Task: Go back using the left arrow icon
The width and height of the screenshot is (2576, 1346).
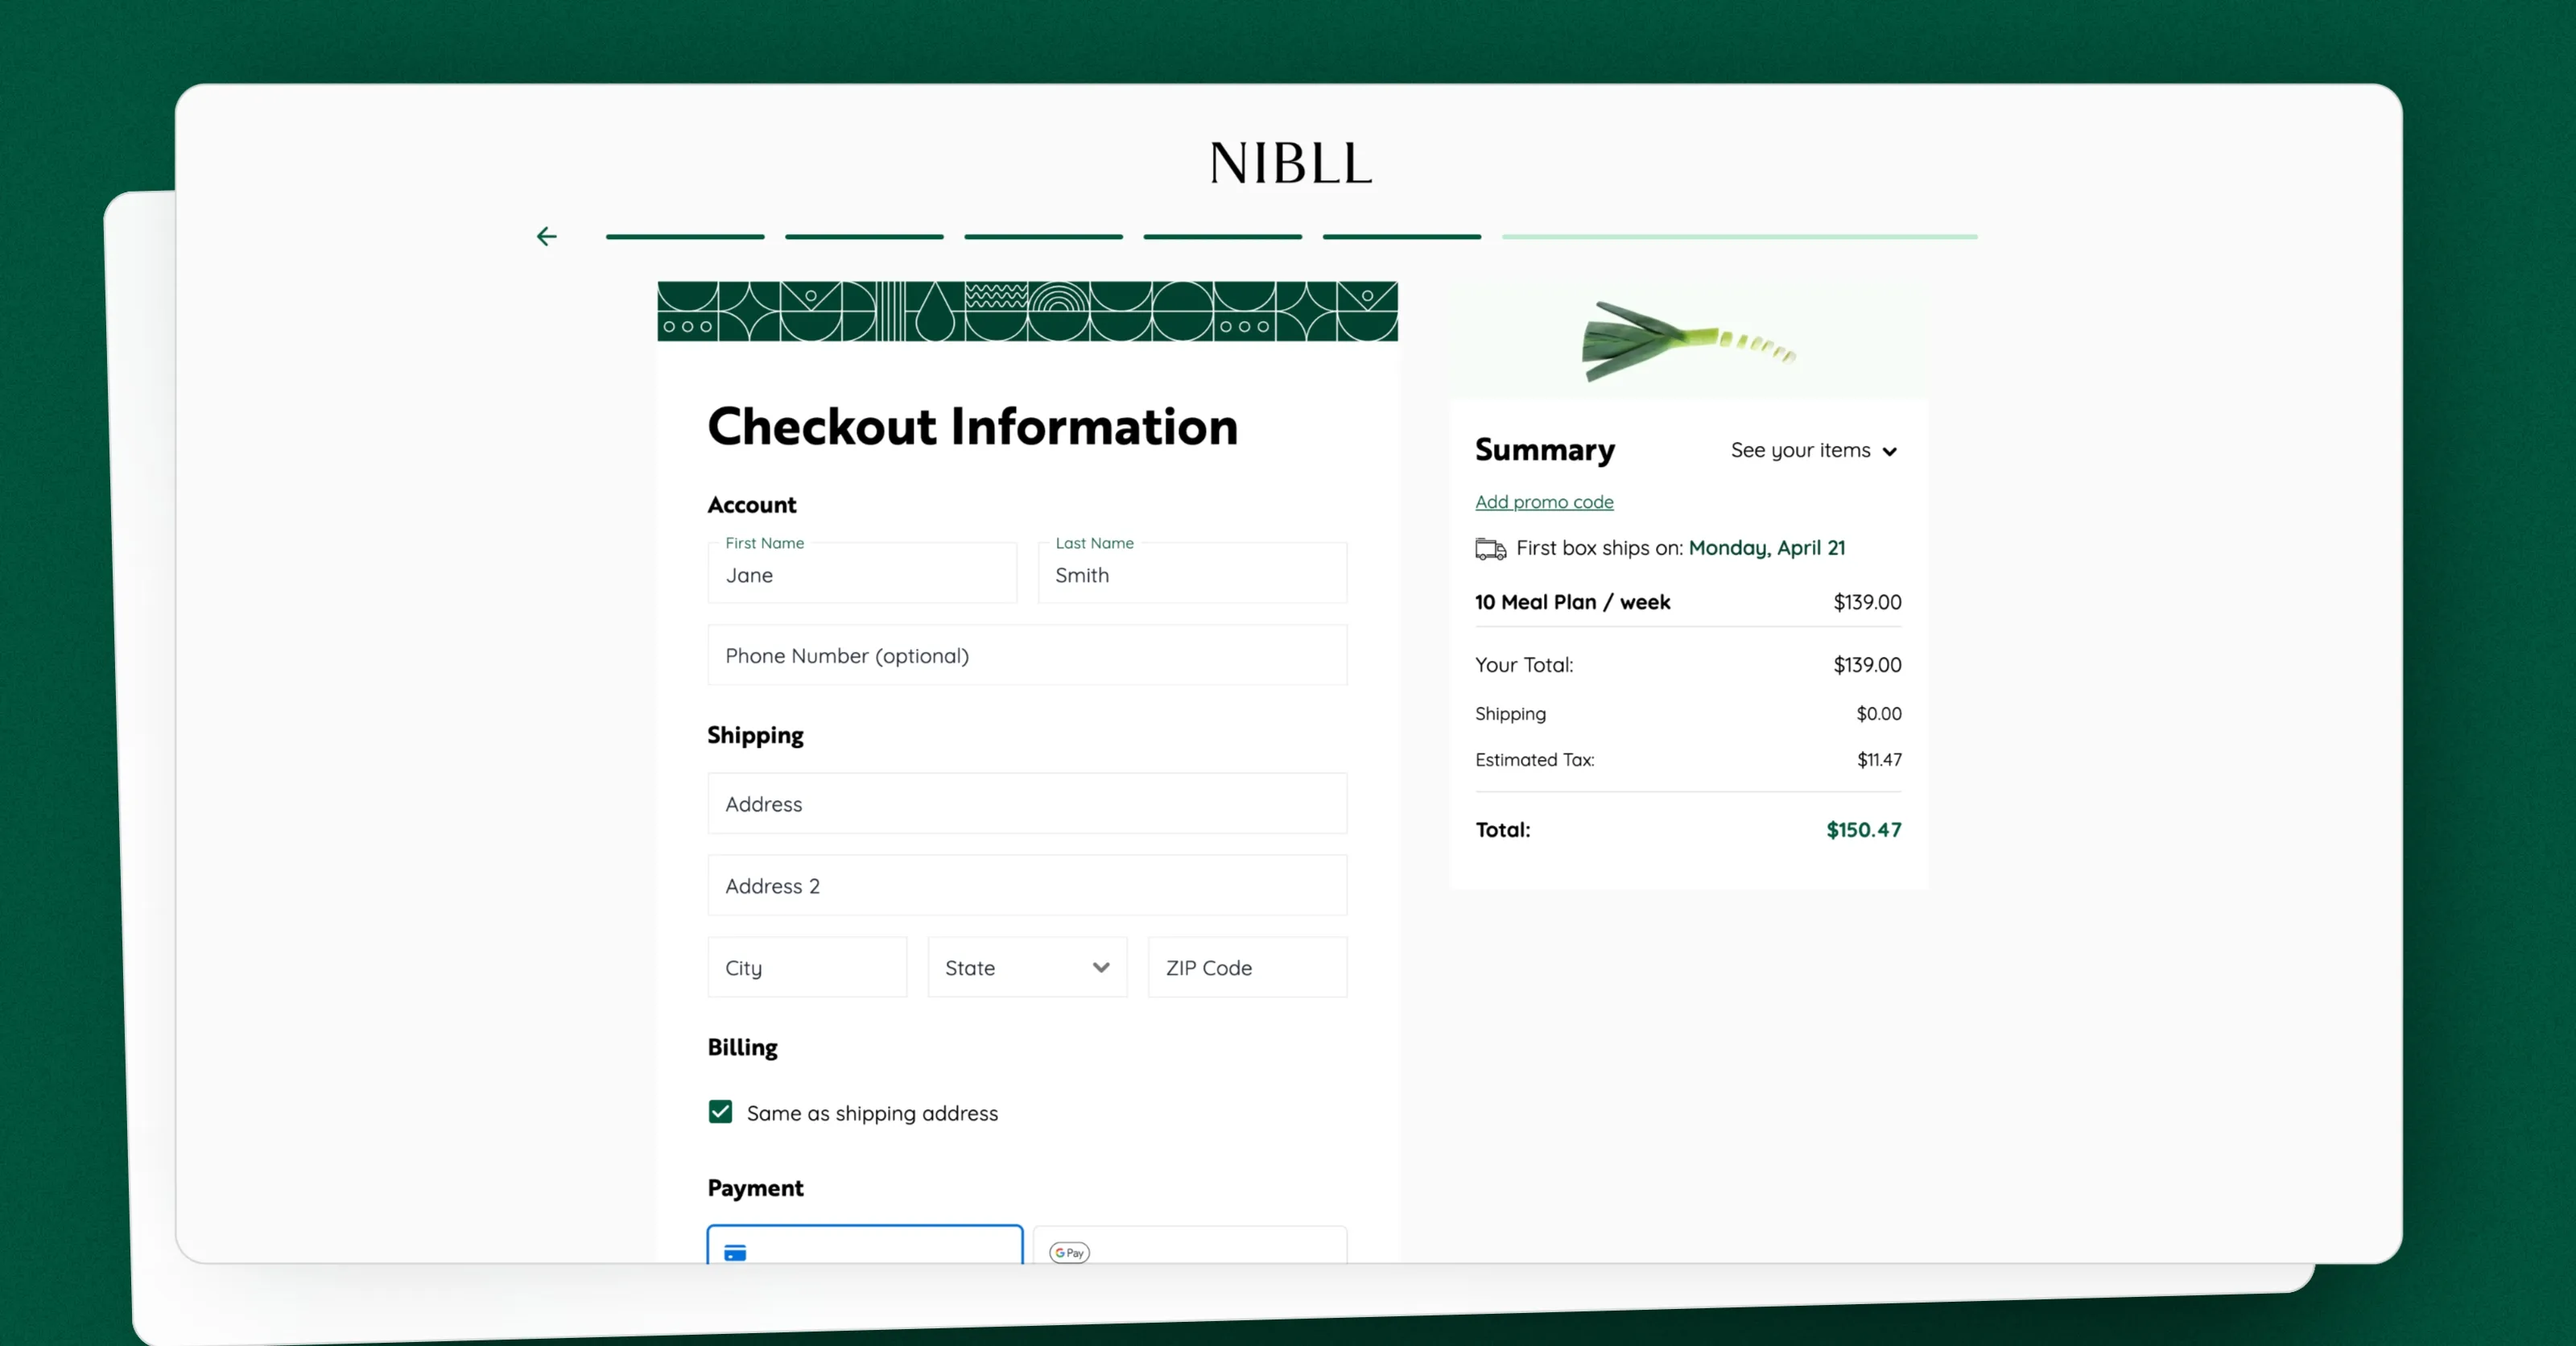Action: [546, 237]
